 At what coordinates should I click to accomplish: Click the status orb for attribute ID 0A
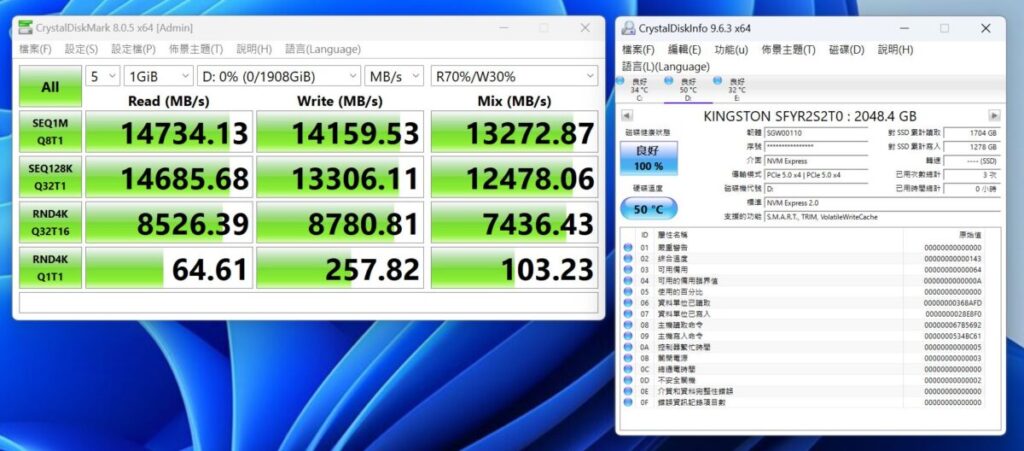(x=628, y=347)
